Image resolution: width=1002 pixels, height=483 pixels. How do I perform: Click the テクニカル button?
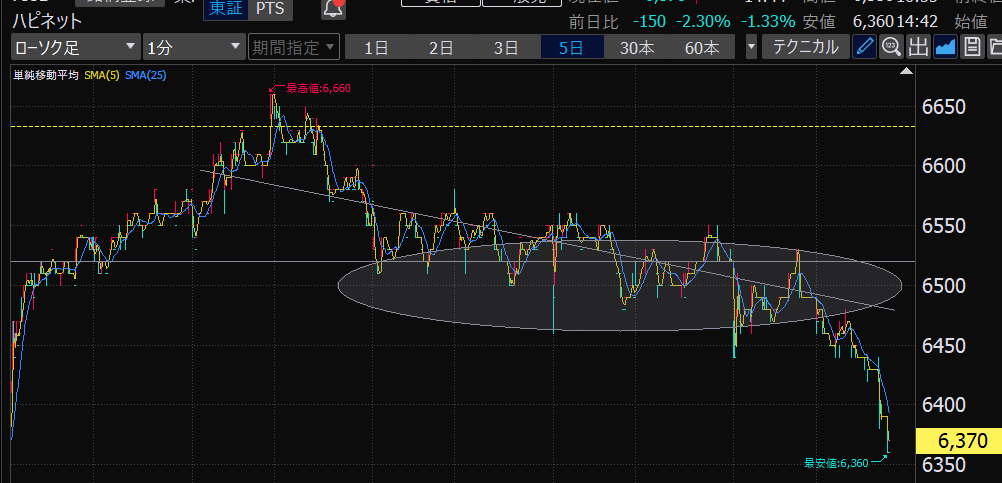(806, 47)
